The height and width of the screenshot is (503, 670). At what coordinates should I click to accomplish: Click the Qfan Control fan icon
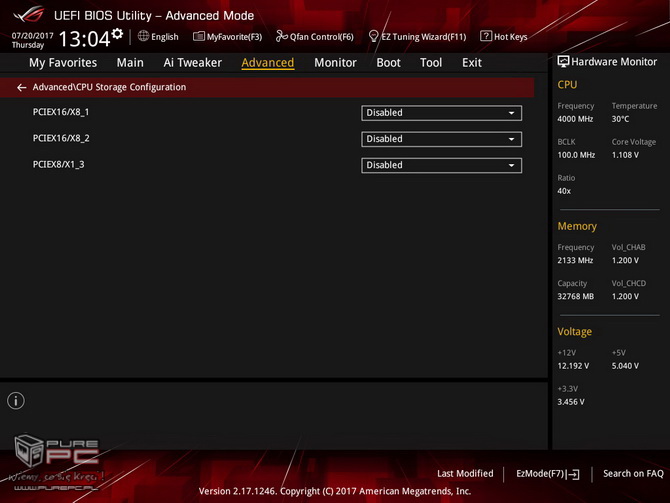pyautogui.click(x=281, y=36)
